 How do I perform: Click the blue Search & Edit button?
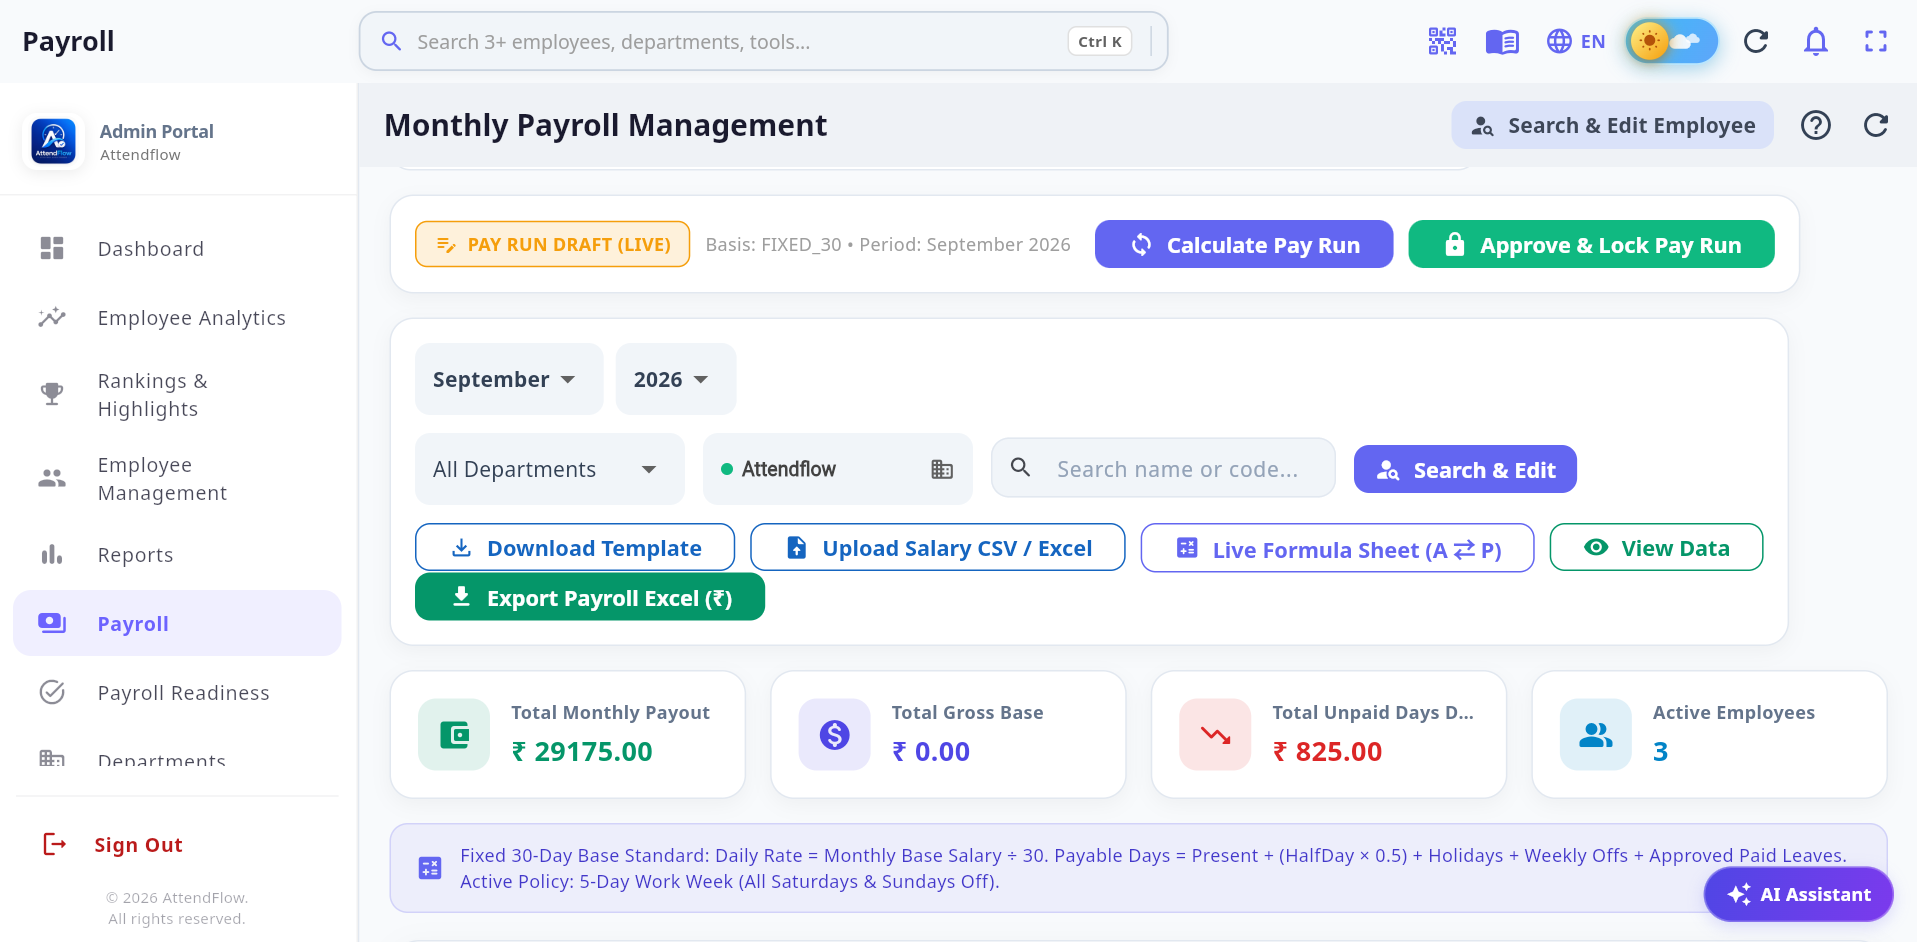1465,469
